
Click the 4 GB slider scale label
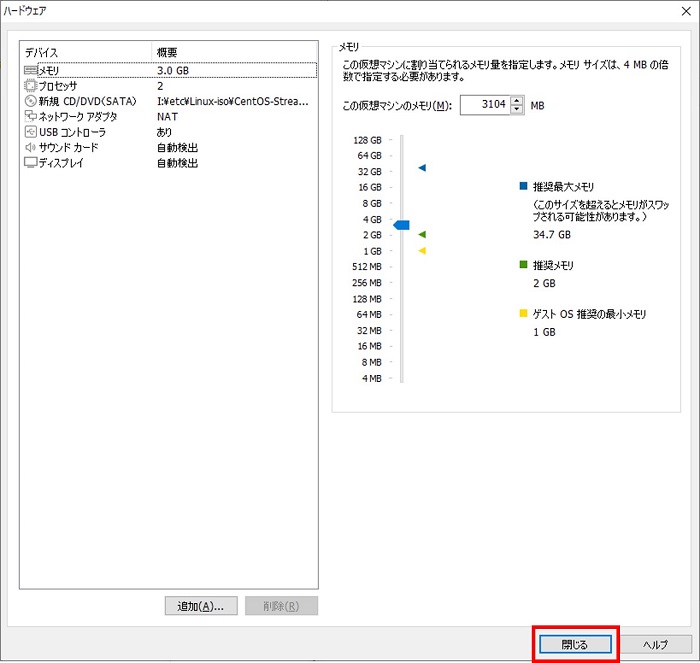point(372,220)
